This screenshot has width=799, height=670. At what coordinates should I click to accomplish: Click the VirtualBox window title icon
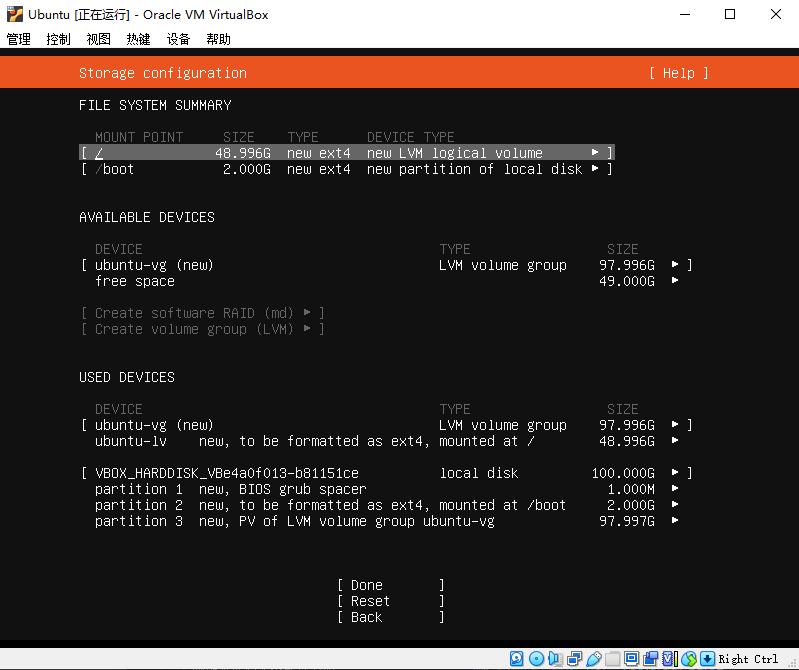click(14, 14)
